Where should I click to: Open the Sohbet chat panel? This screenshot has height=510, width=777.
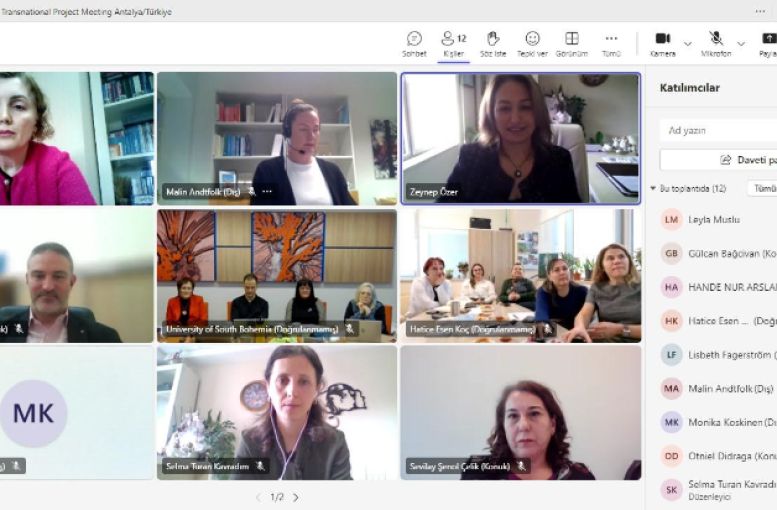click(414, 45)
